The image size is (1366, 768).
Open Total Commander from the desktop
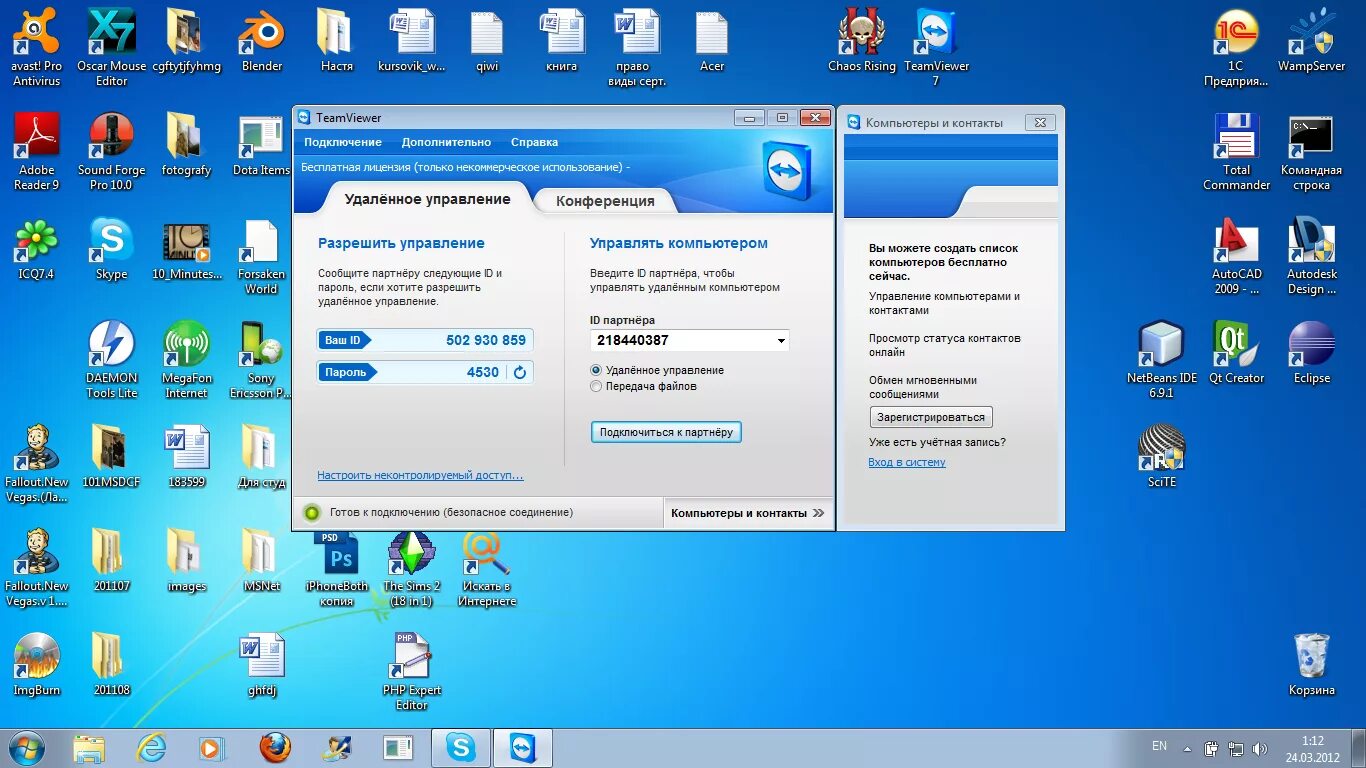(x=1236, y=151)
